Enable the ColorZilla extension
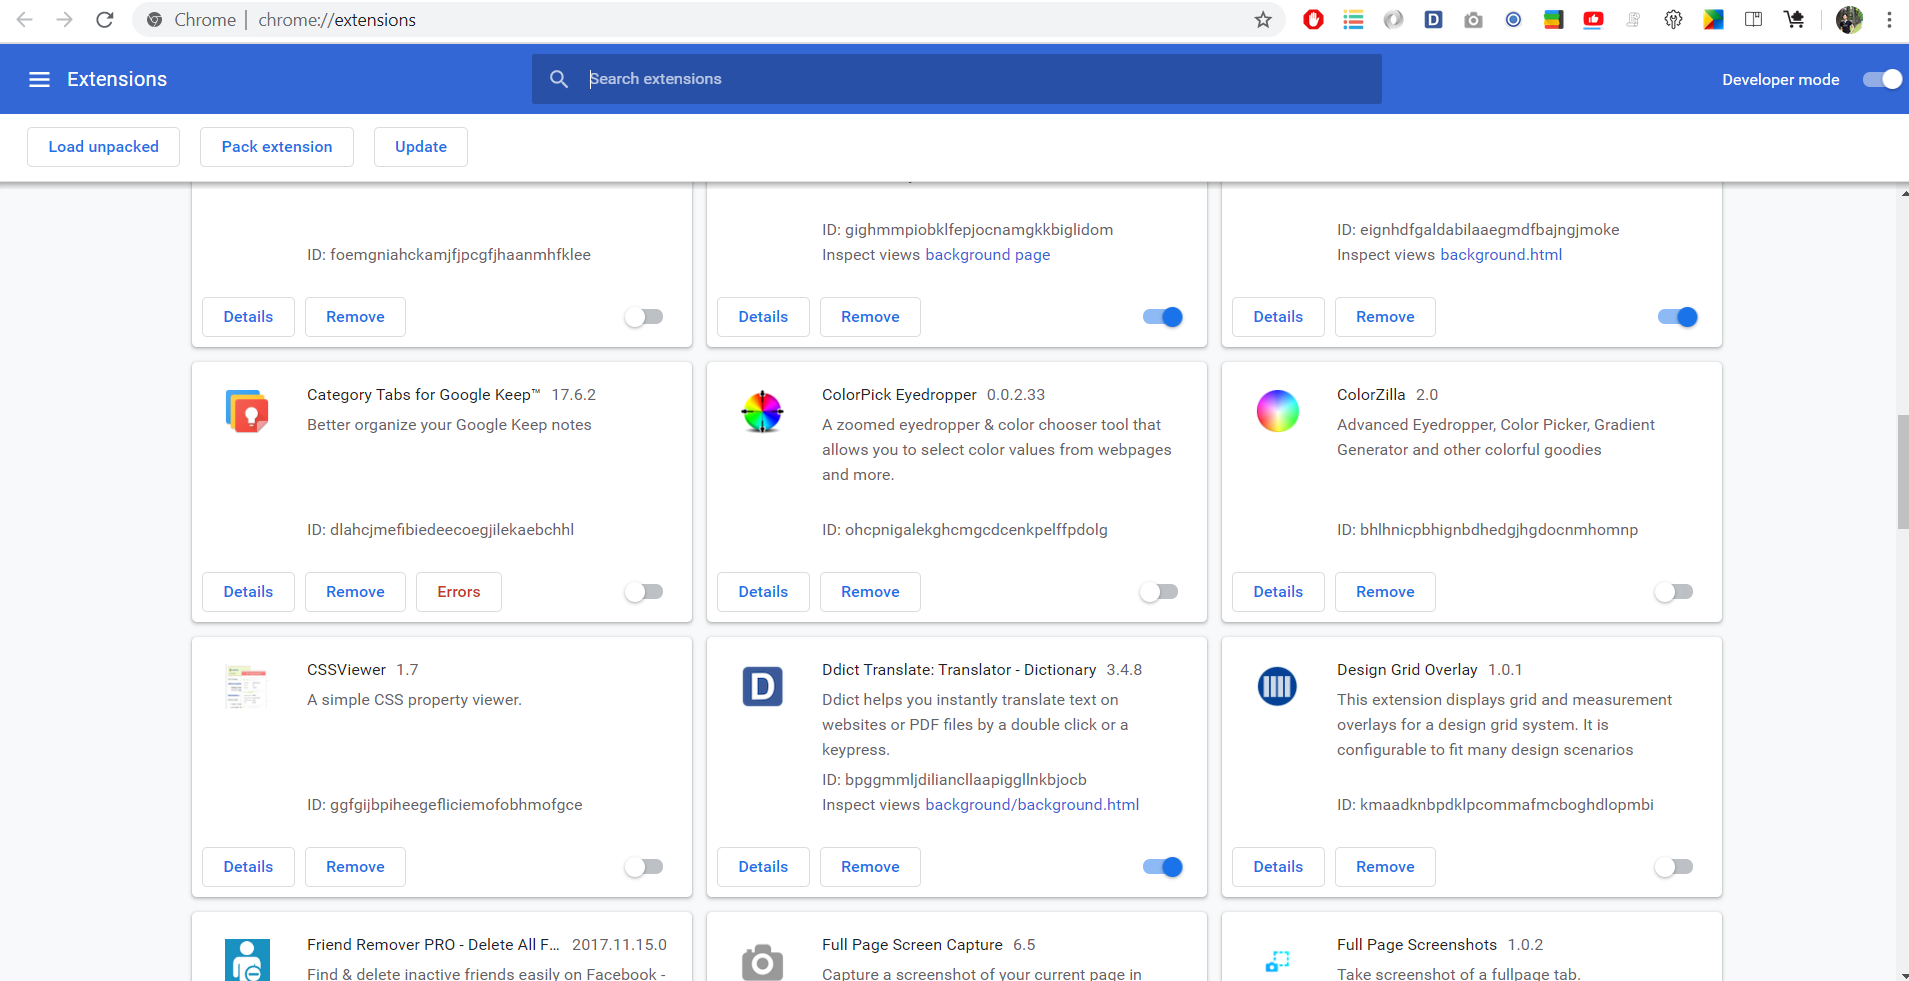 [1674, 592]
